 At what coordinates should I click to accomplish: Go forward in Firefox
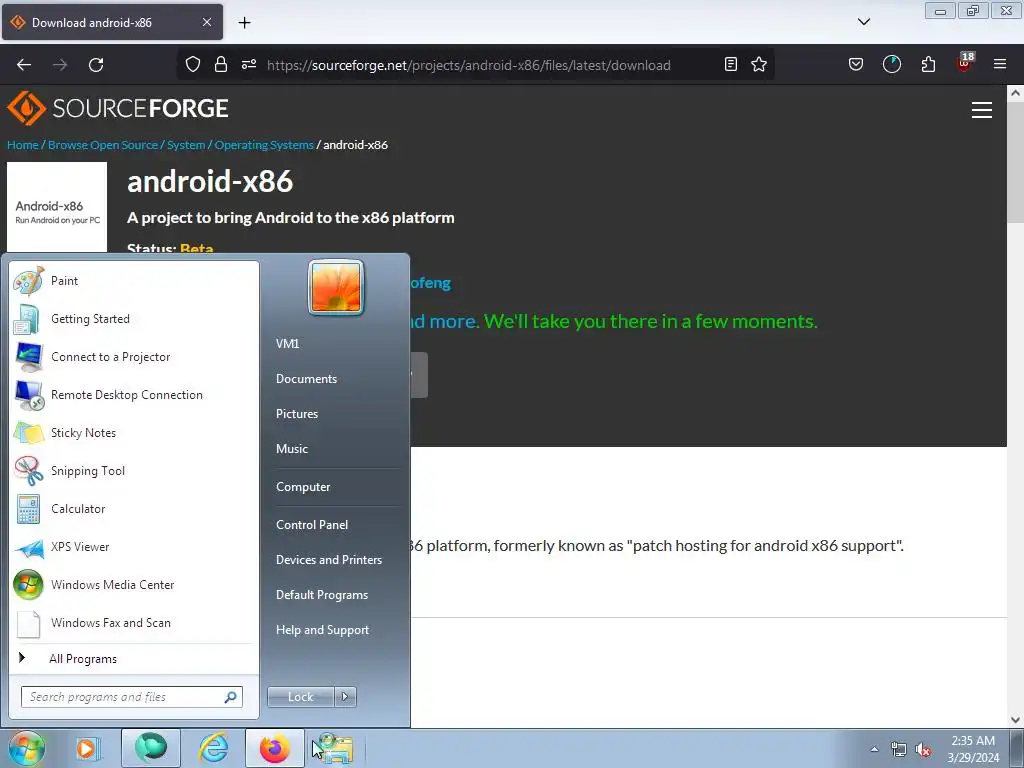(60, 65)
